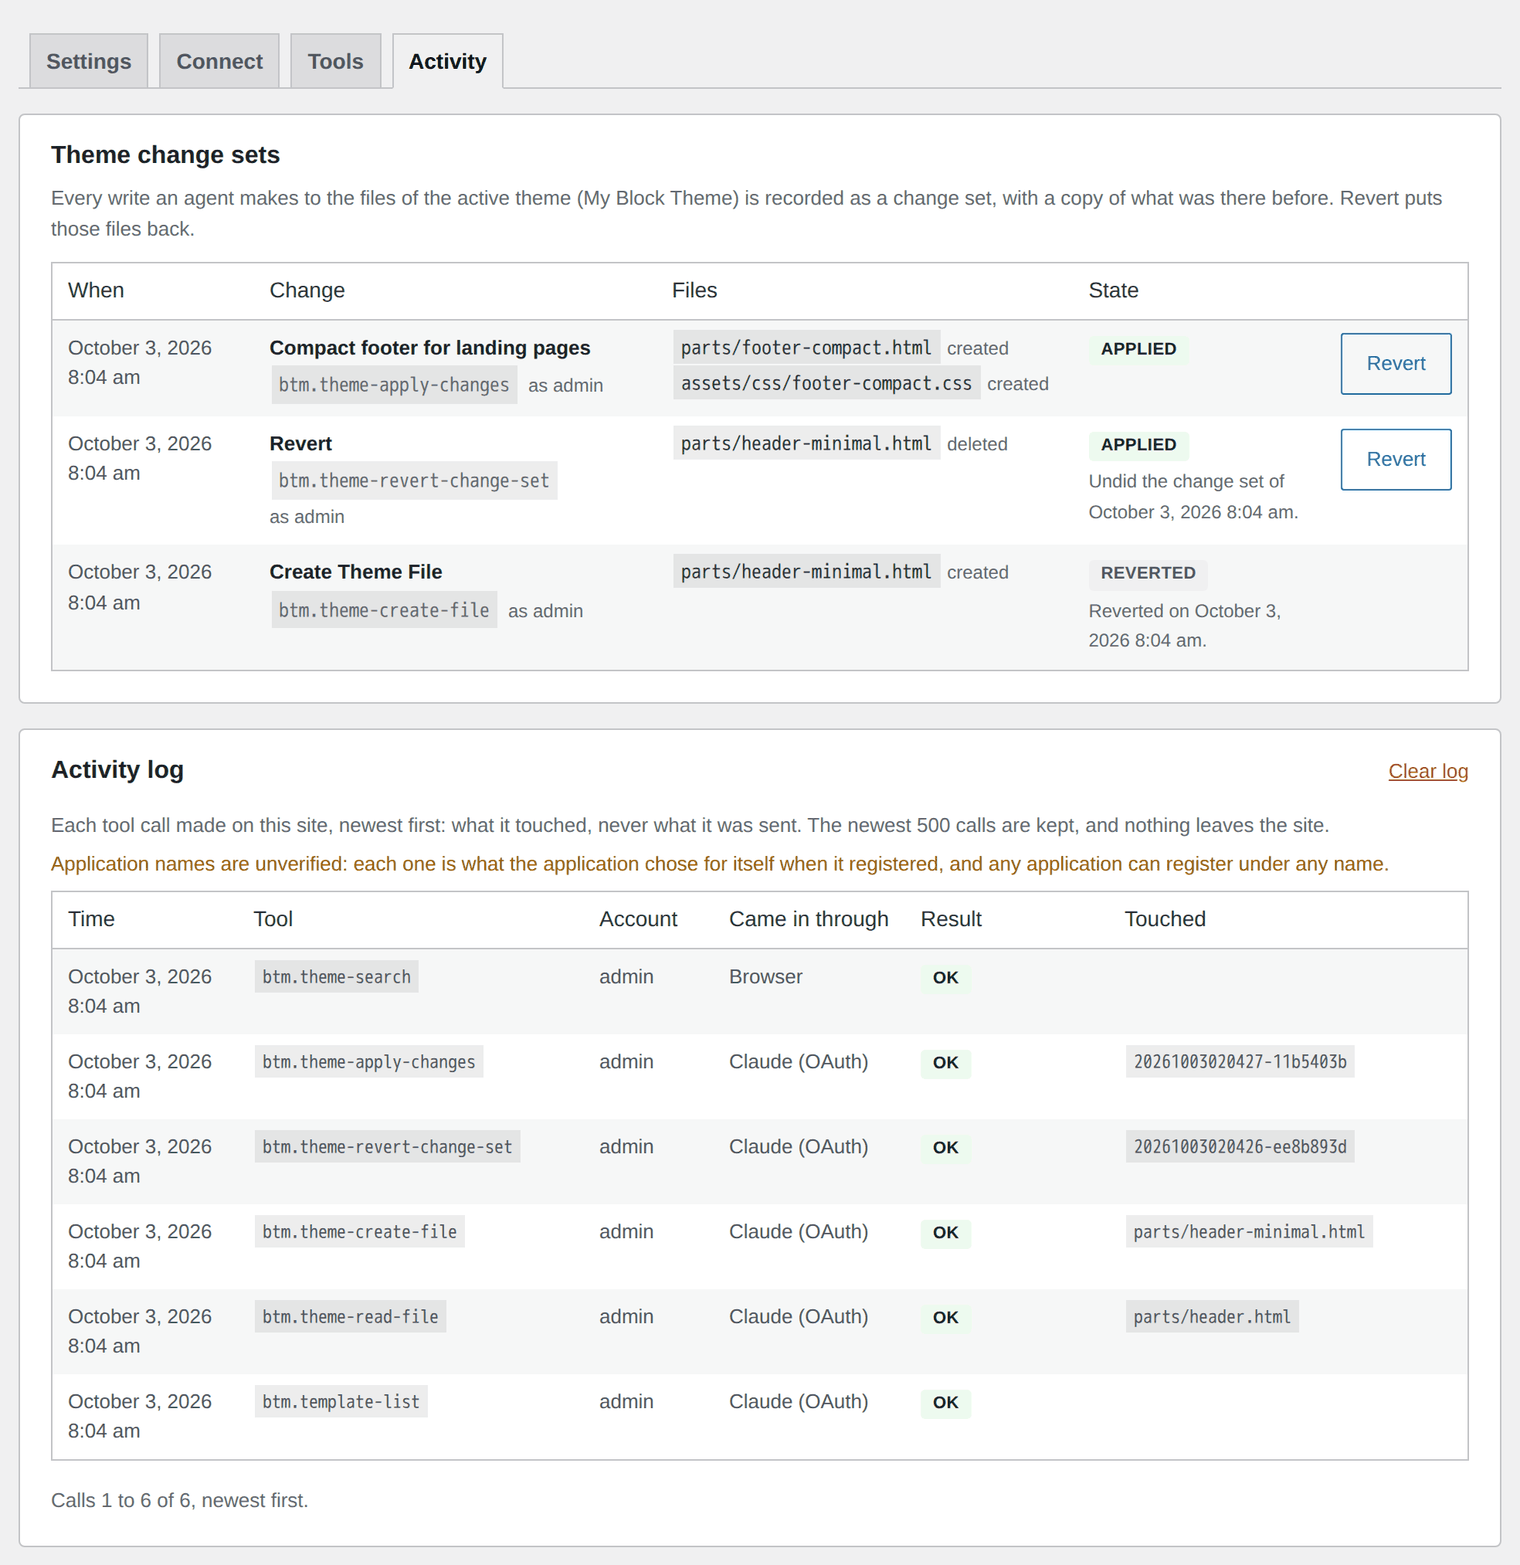Click the "Files" column header
1520x1565 pixels.
[694, 290]
